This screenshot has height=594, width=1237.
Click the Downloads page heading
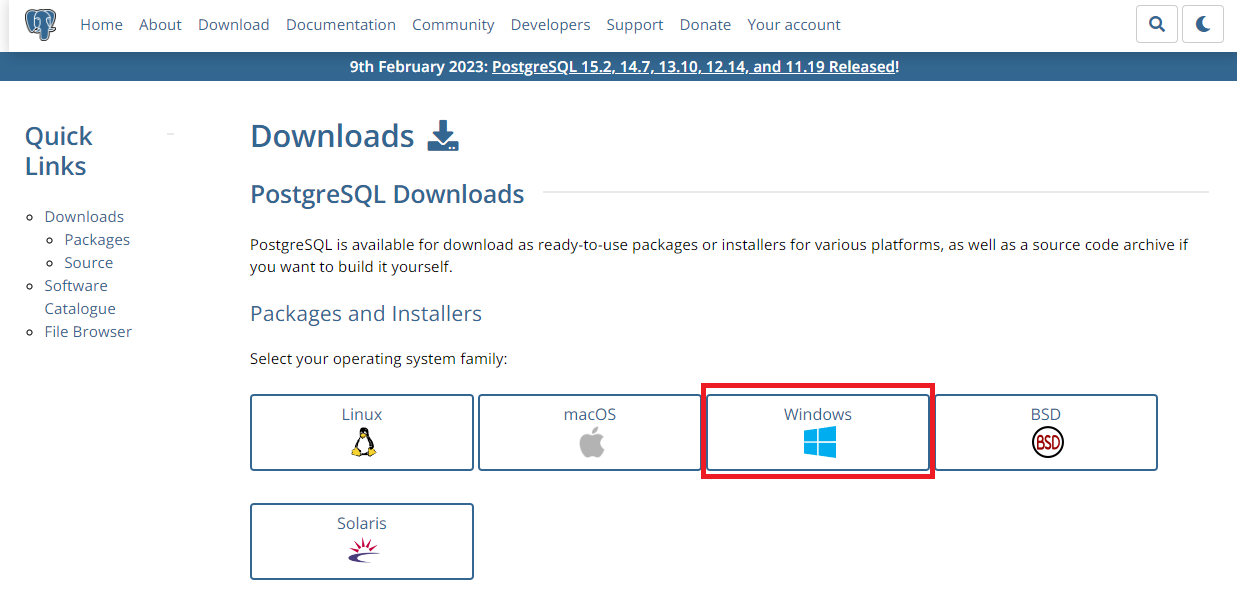pyautogui.click(x=332, y=136)
